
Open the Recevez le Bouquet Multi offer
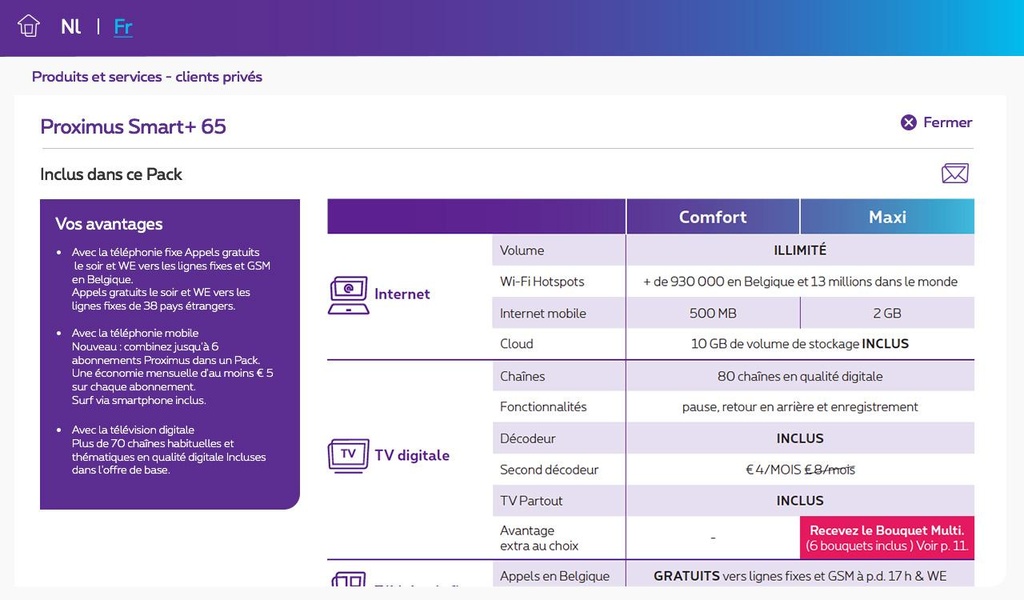(887, 538)
